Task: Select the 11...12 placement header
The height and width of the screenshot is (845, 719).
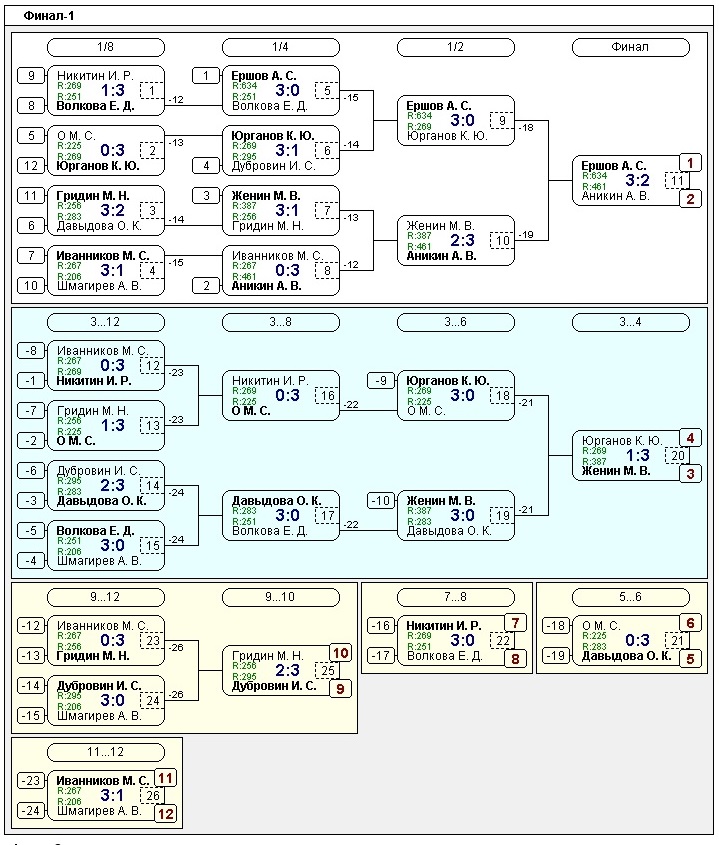Action: coord(106,752)
